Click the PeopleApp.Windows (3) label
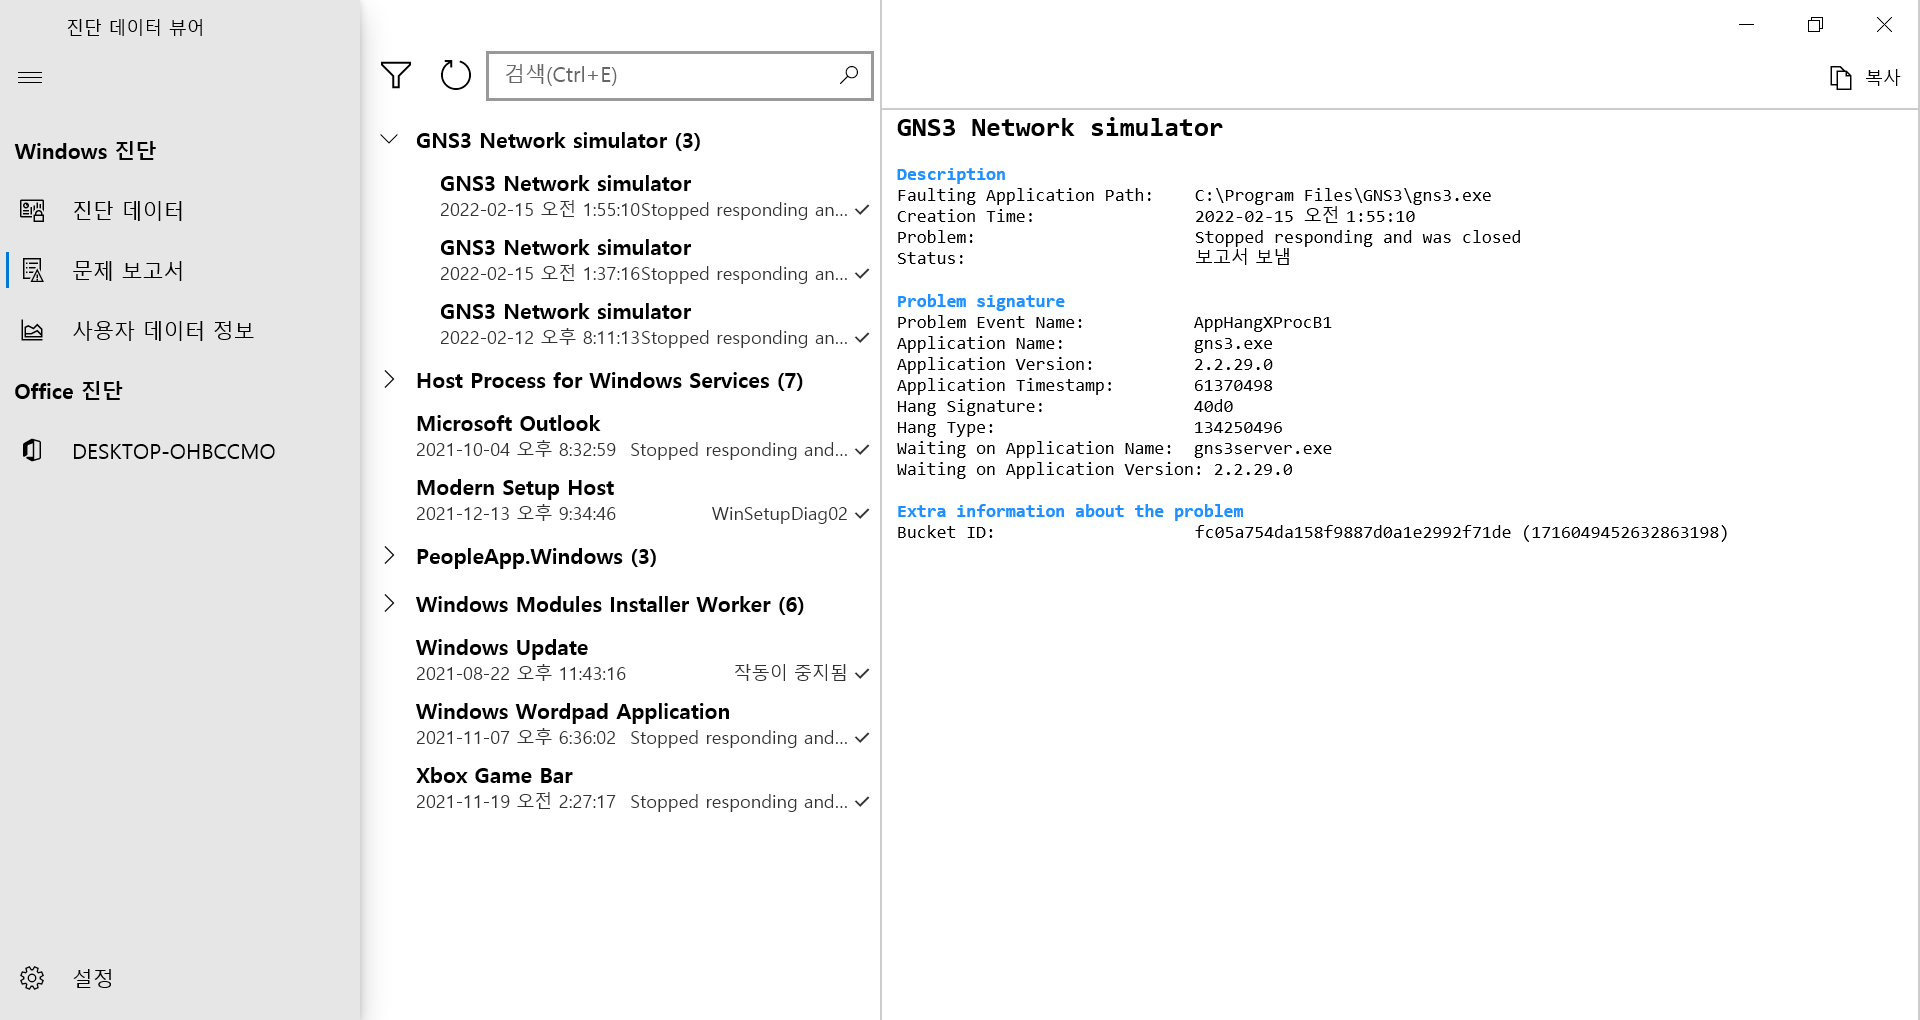This screenshot has height=1020, width=1920. tap(536, 557)
